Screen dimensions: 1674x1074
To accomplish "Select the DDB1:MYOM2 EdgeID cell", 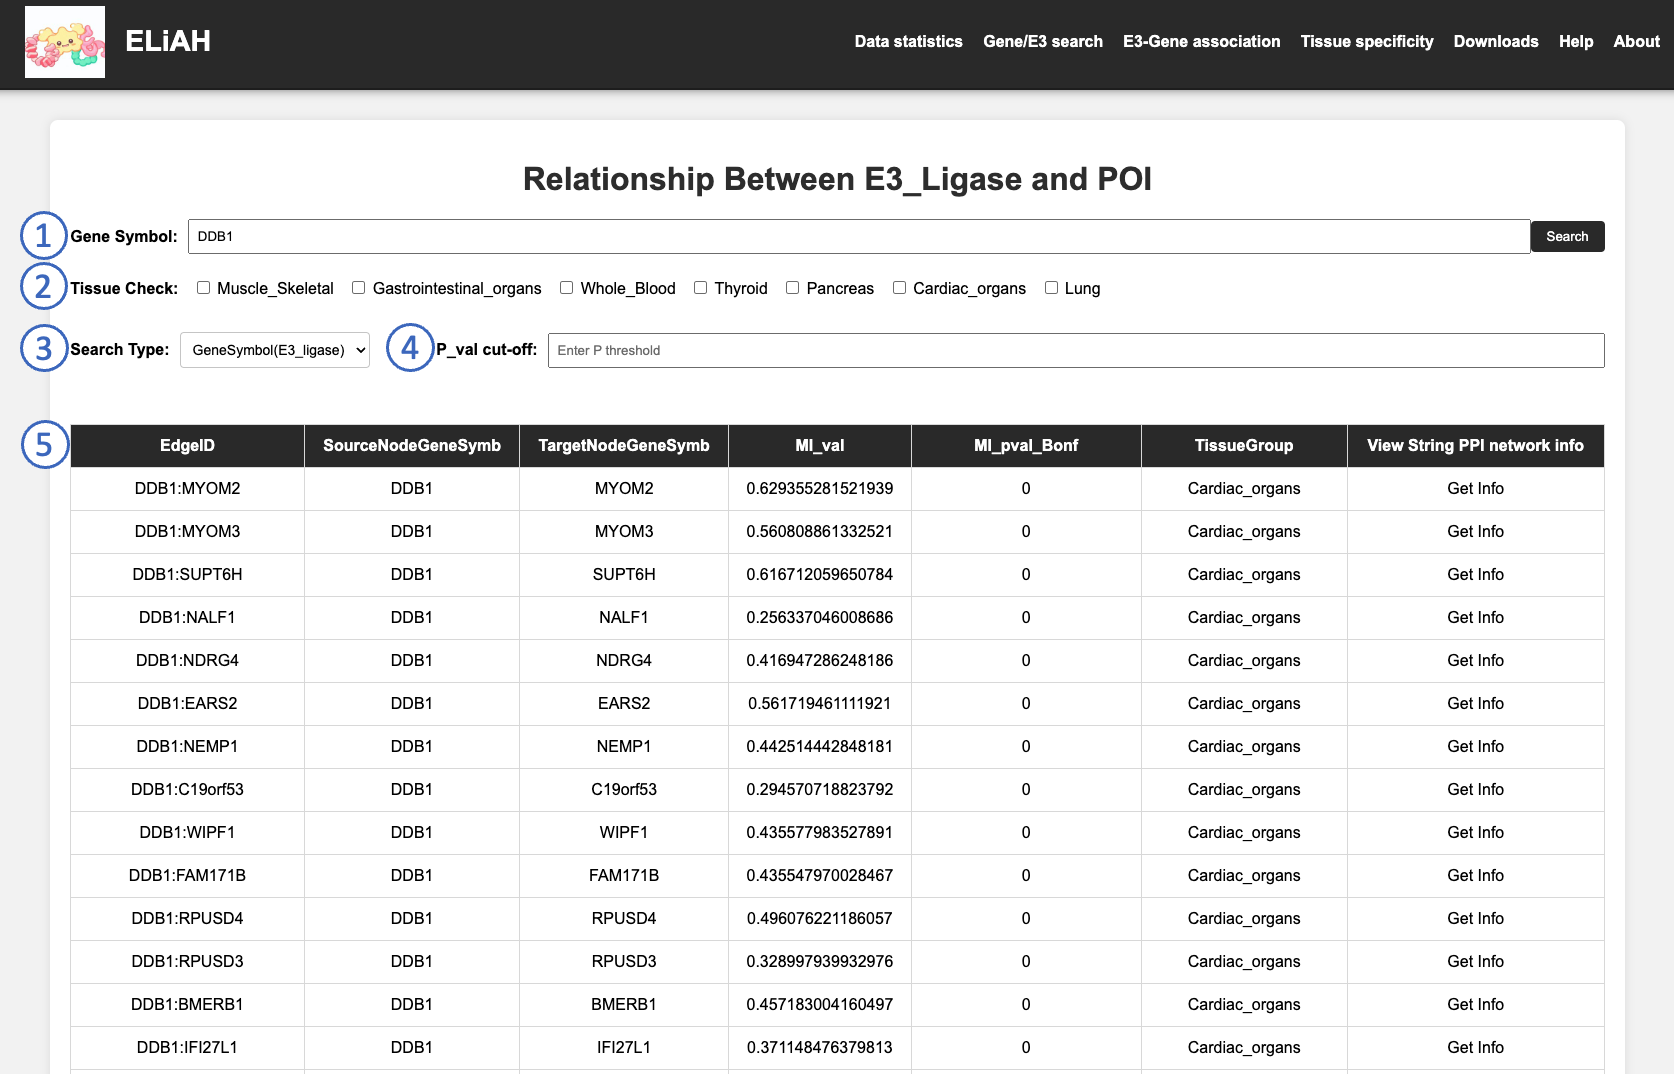I will pos(187,489).
